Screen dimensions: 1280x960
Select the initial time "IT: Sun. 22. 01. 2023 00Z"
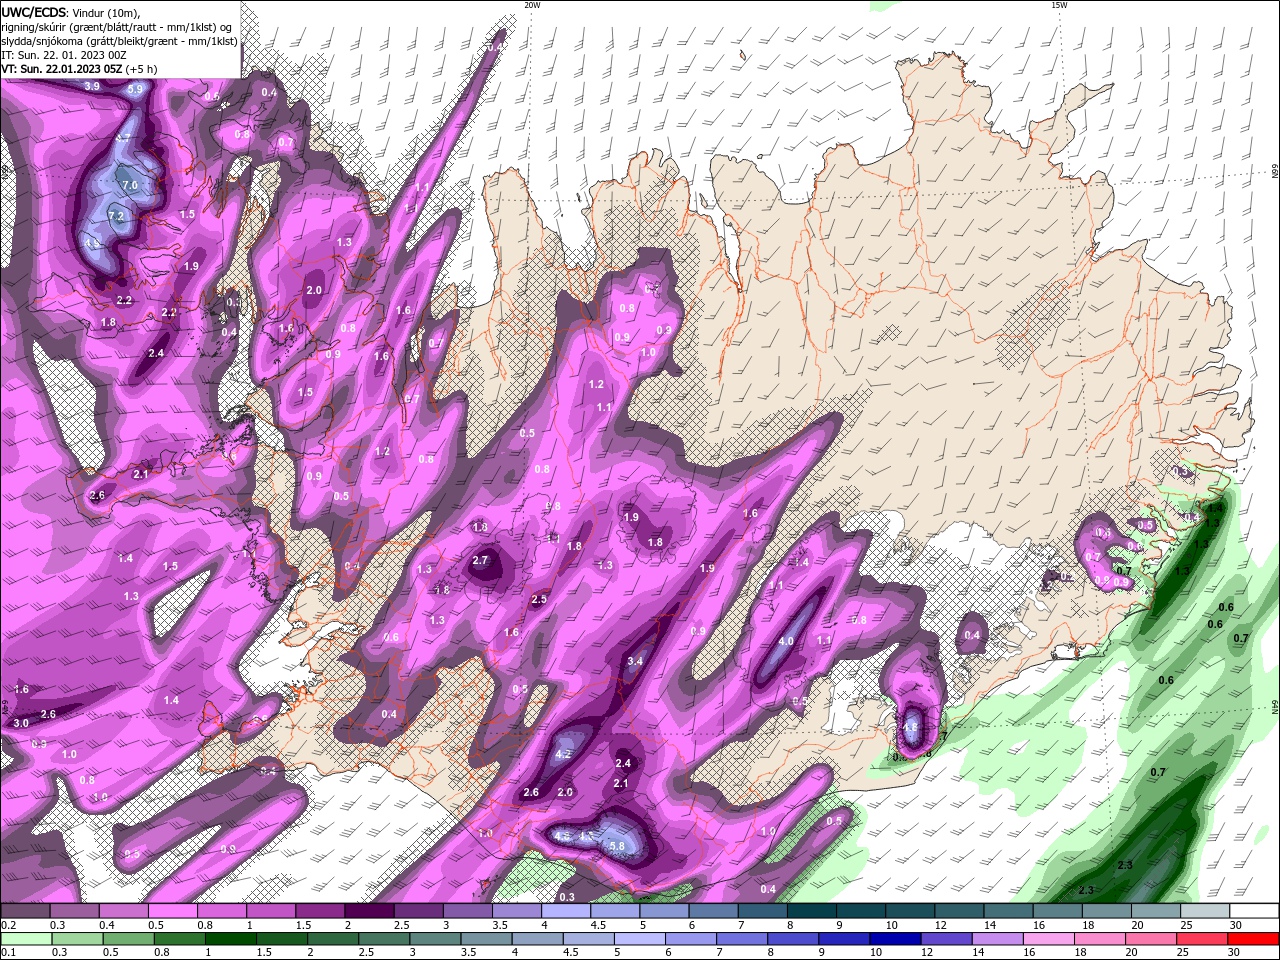tap(63, 55)
